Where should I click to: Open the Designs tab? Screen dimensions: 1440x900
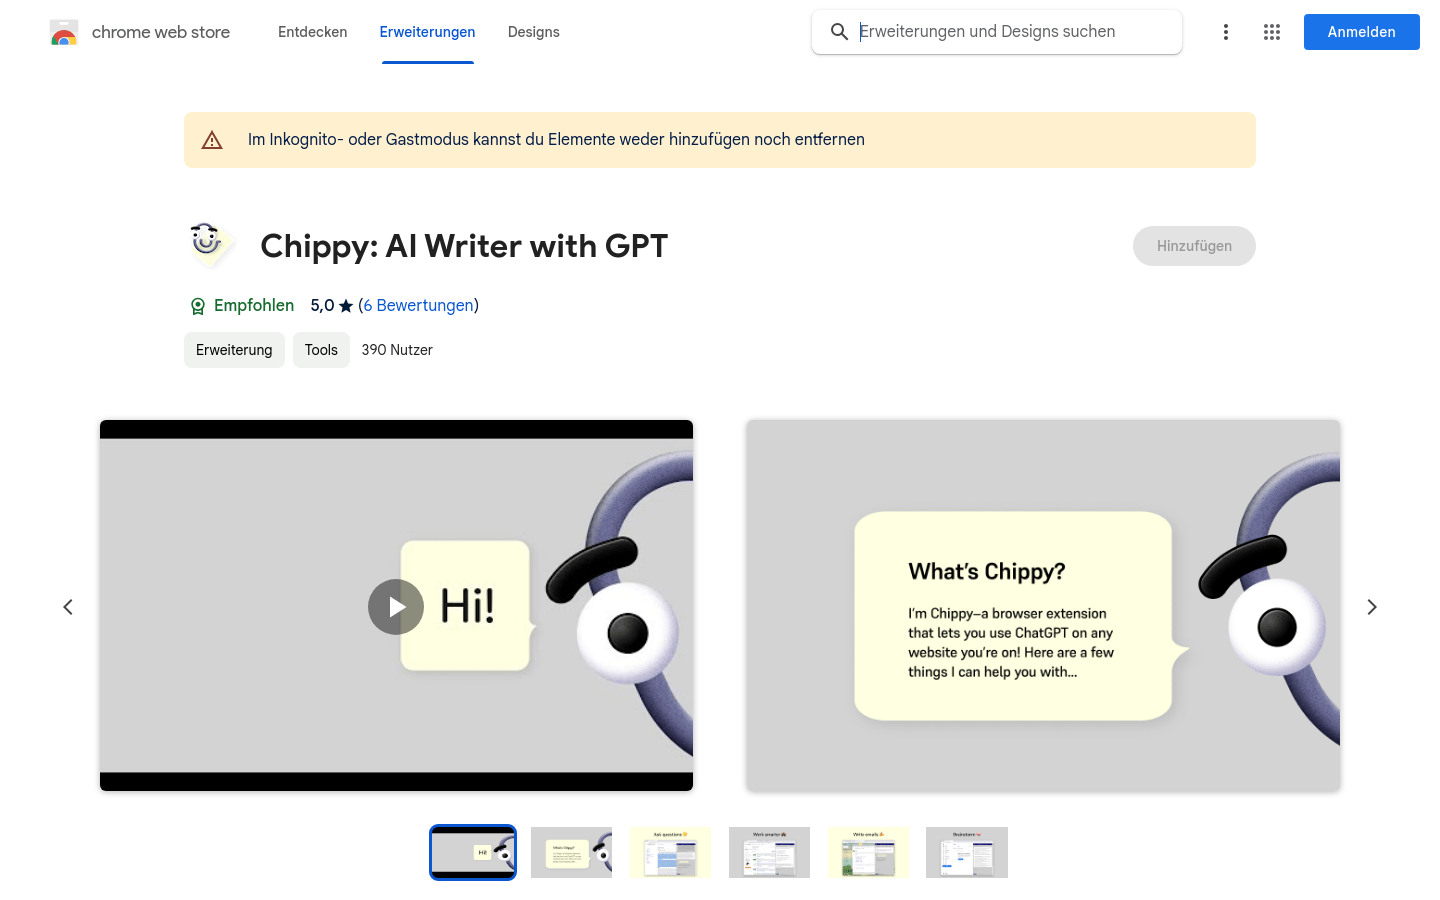[534, 32]
